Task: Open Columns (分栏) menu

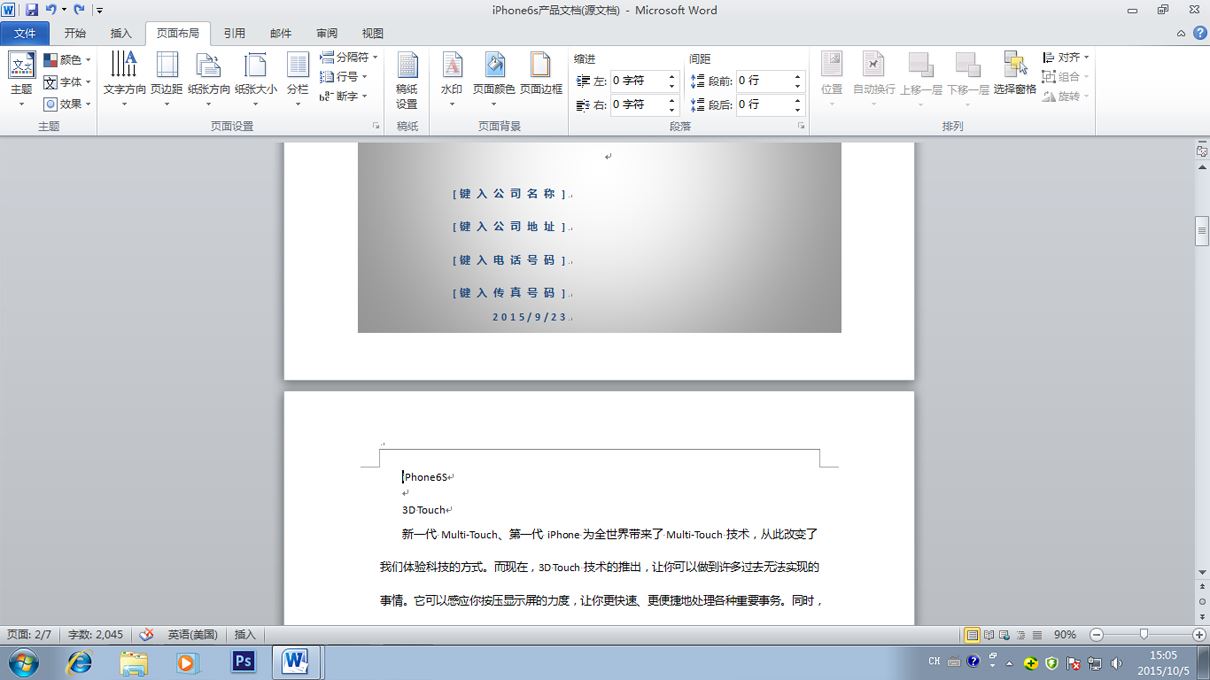Action: [x=298, y=80]
